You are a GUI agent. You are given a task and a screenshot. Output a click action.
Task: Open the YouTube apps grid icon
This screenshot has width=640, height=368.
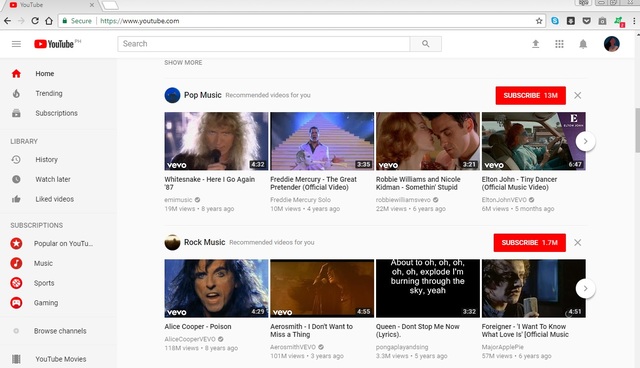pos(559,44)
